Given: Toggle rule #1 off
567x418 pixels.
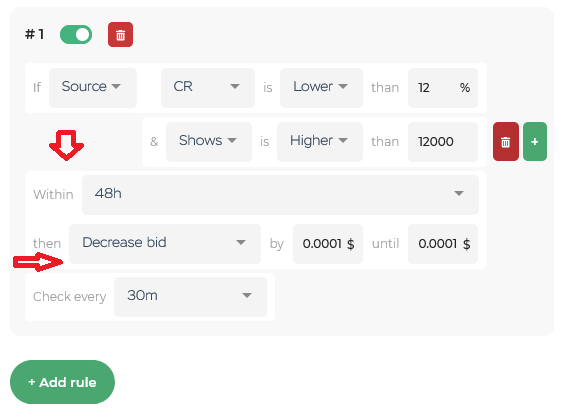Looking at the screenshot, I should pos(76,35).
